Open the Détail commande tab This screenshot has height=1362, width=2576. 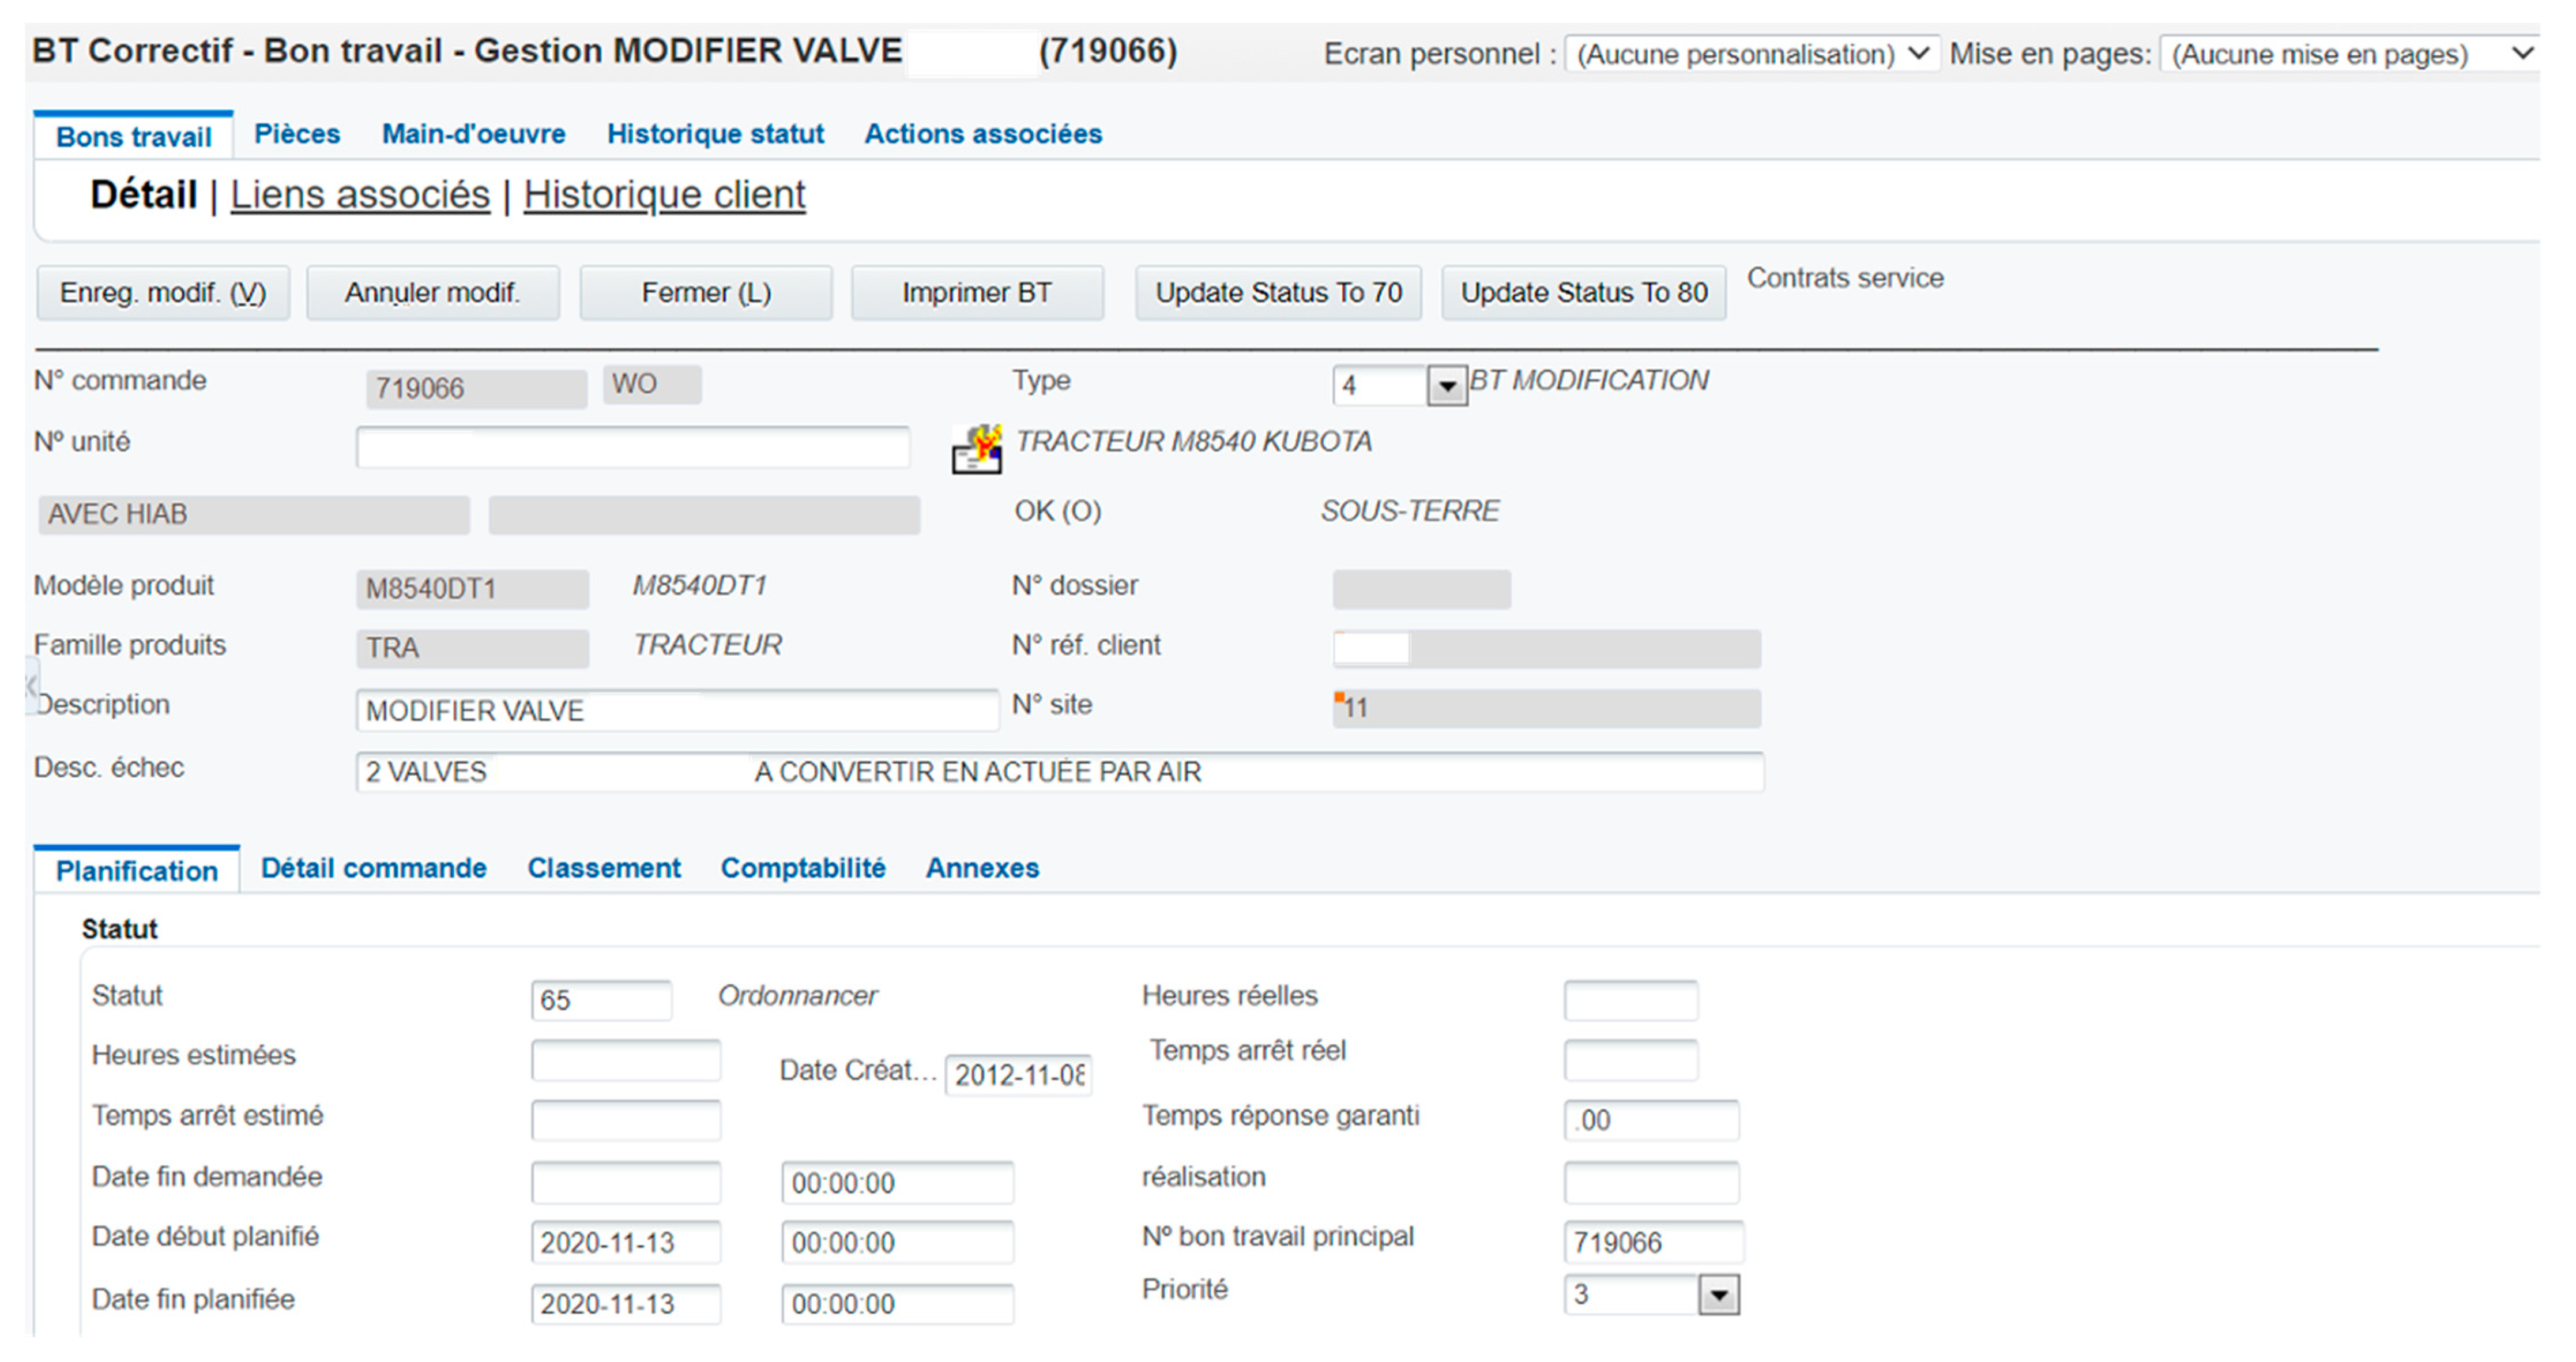pyautogui.click(x=373, y=868)
